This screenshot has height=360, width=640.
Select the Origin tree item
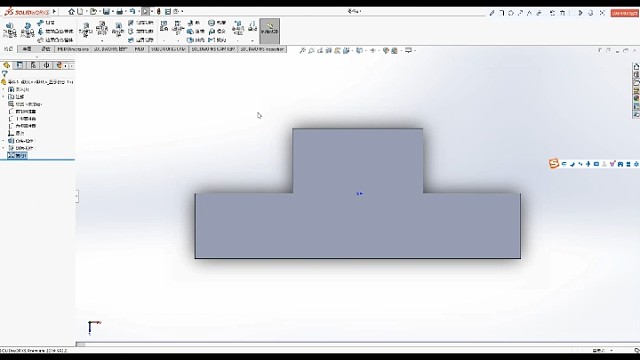(17, 133)
